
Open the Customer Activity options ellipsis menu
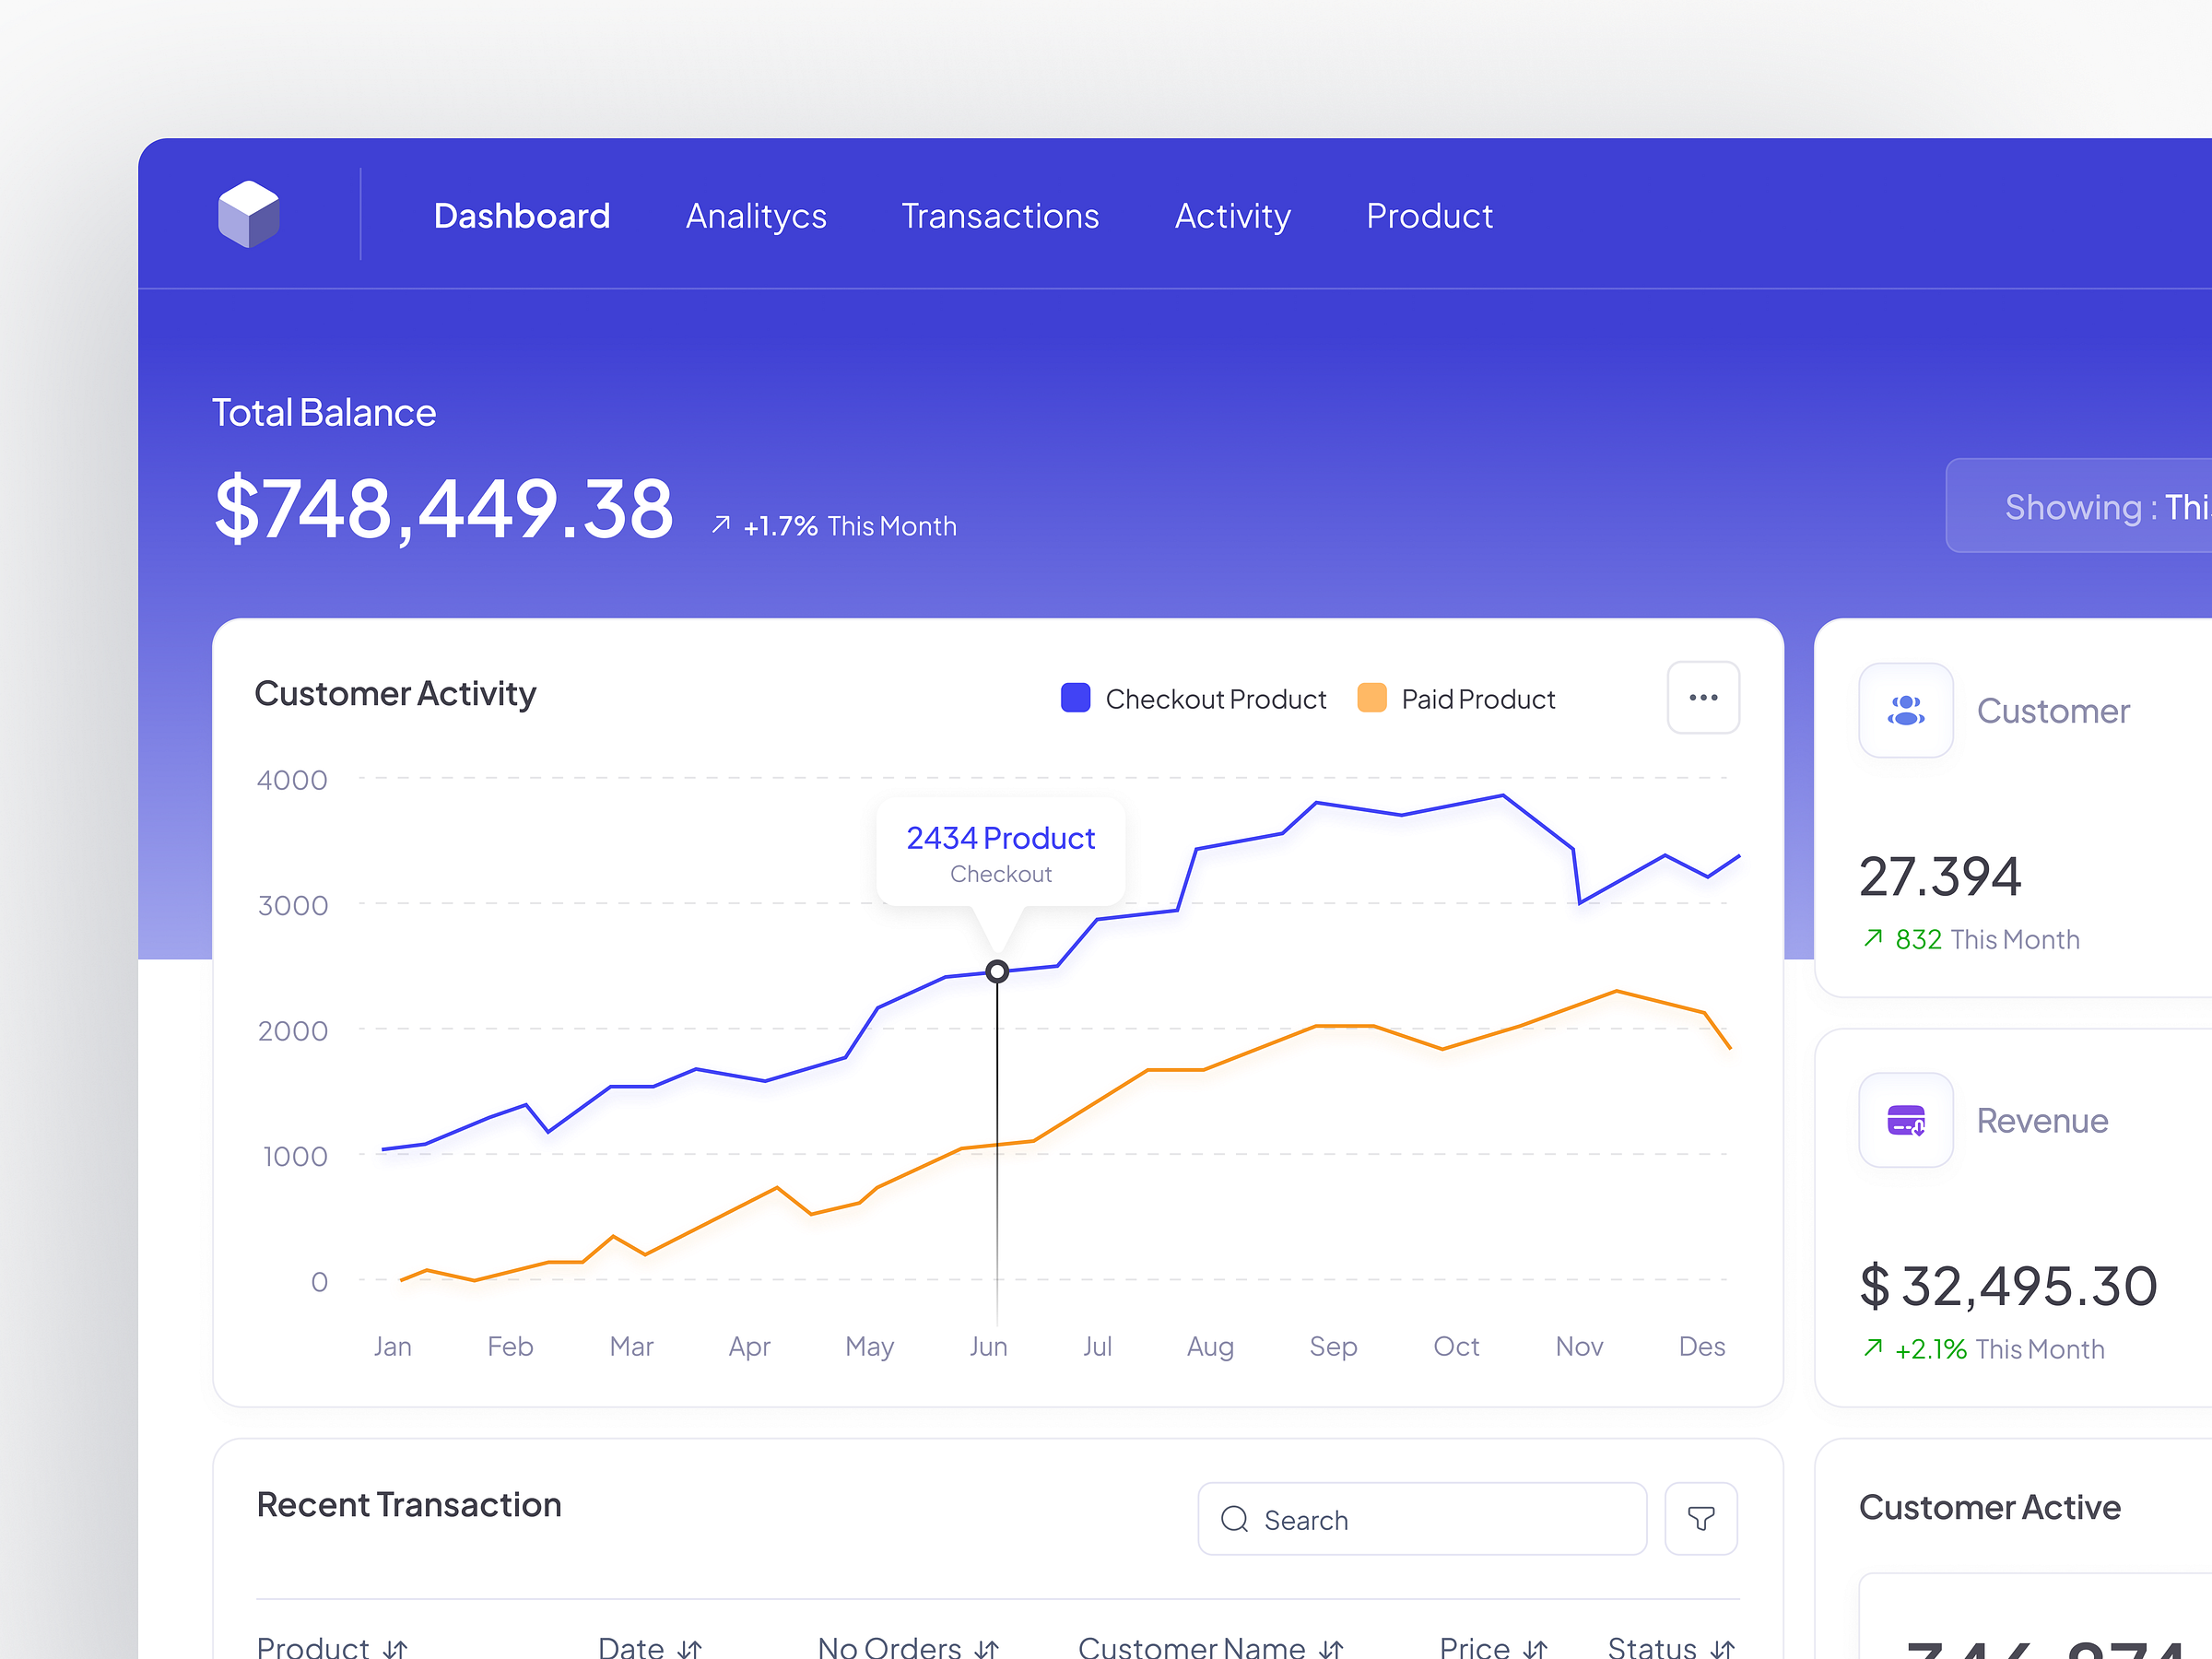tap(1703, 697)
